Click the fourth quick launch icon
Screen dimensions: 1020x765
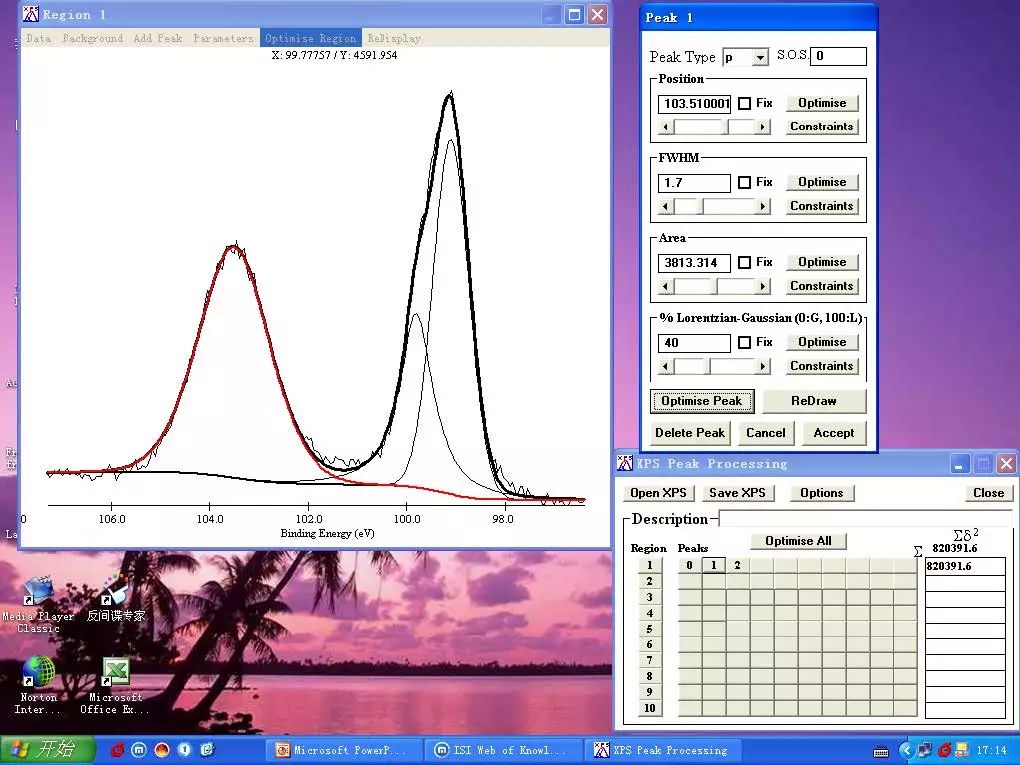pos(185,750)
